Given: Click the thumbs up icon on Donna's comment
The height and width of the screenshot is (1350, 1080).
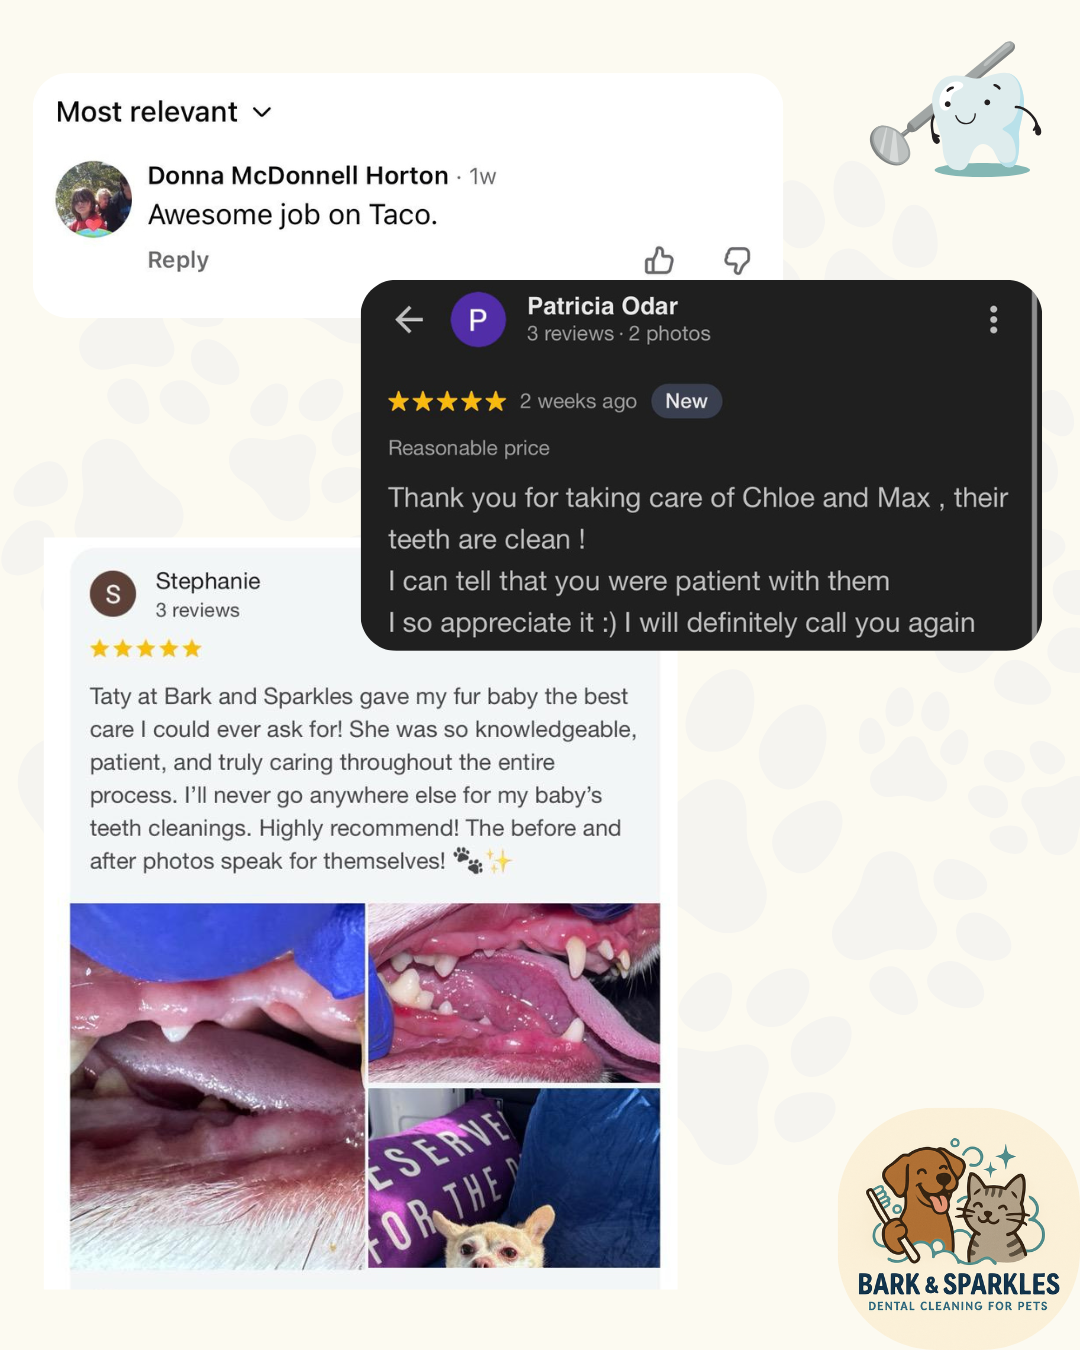Looking at the screenshot, I should 659,261.
